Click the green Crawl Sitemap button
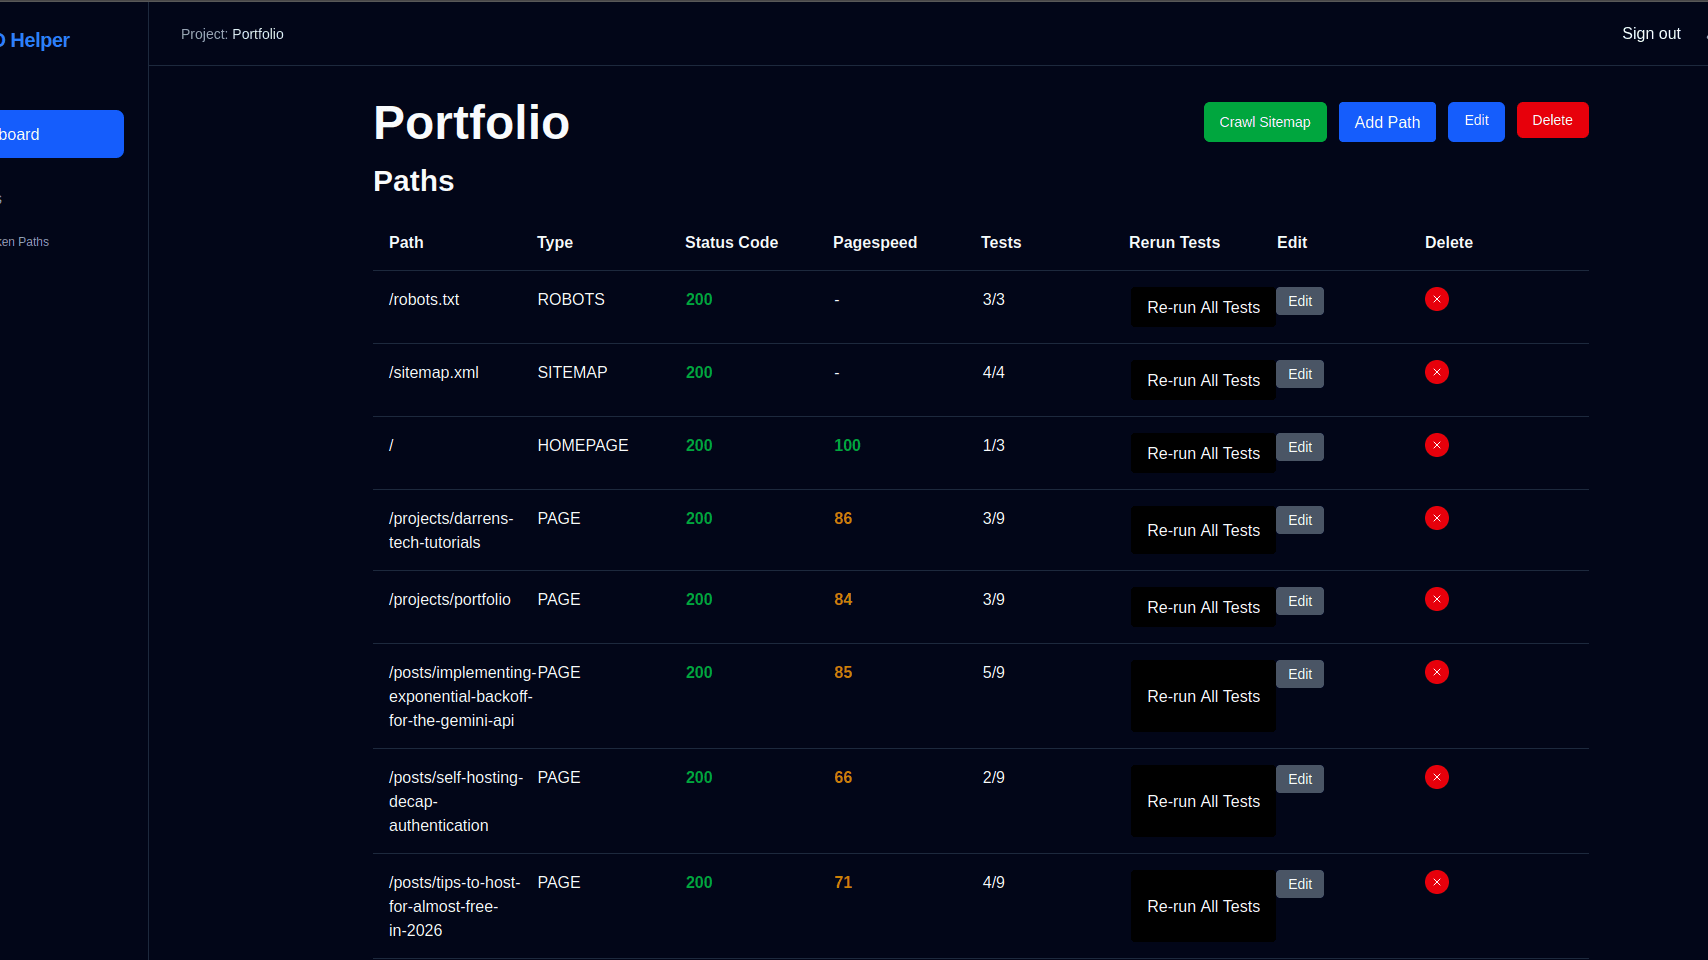 click(x=1264, y=122)
